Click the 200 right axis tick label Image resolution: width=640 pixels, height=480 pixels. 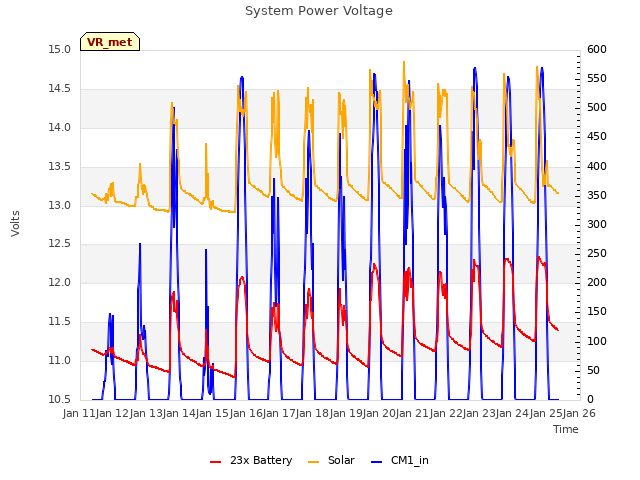597,282
